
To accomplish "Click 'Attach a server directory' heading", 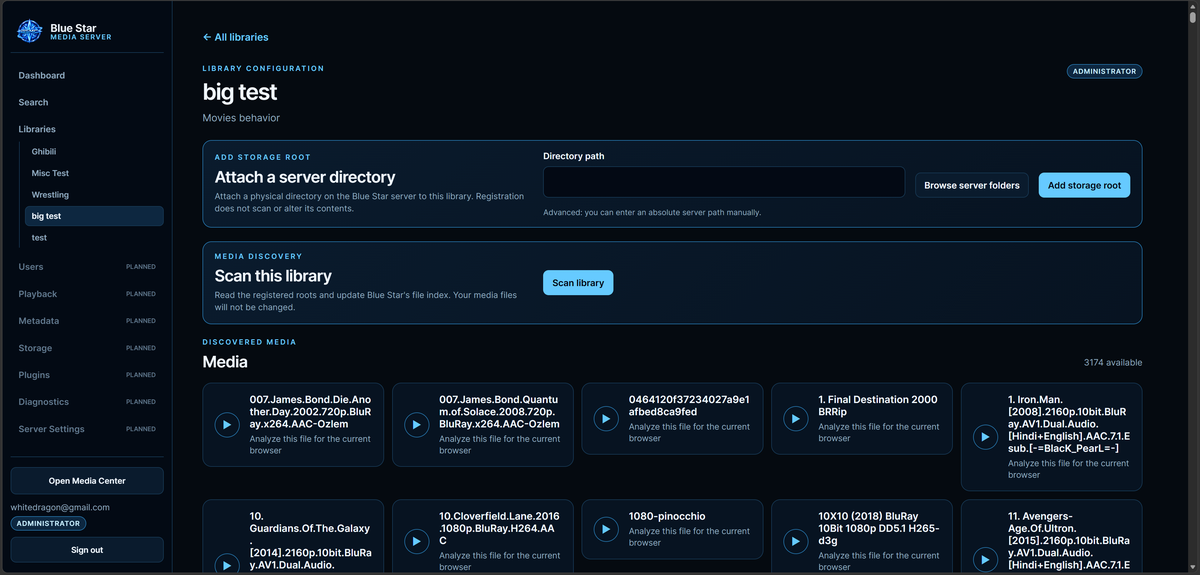I will pos(305,177).
